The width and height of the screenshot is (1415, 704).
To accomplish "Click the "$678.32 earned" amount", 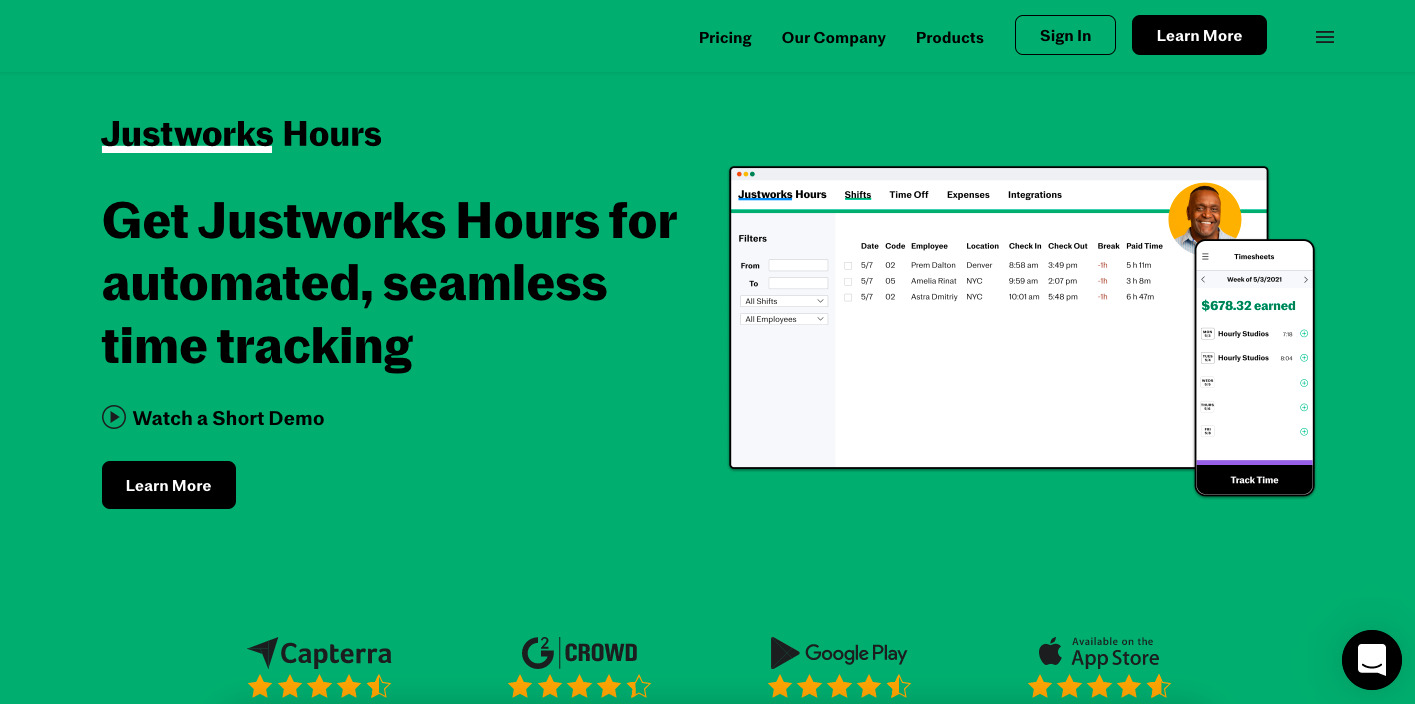I will (1248, 306).
